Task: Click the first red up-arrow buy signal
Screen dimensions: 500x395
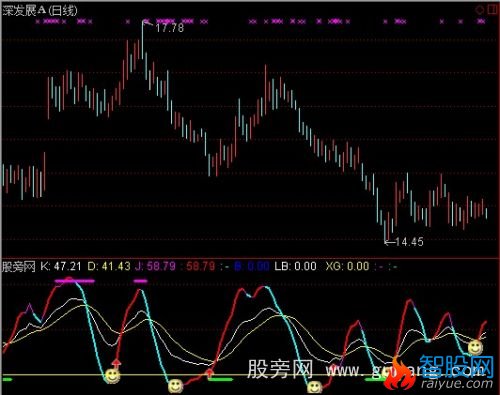Action: coord(116,363)
